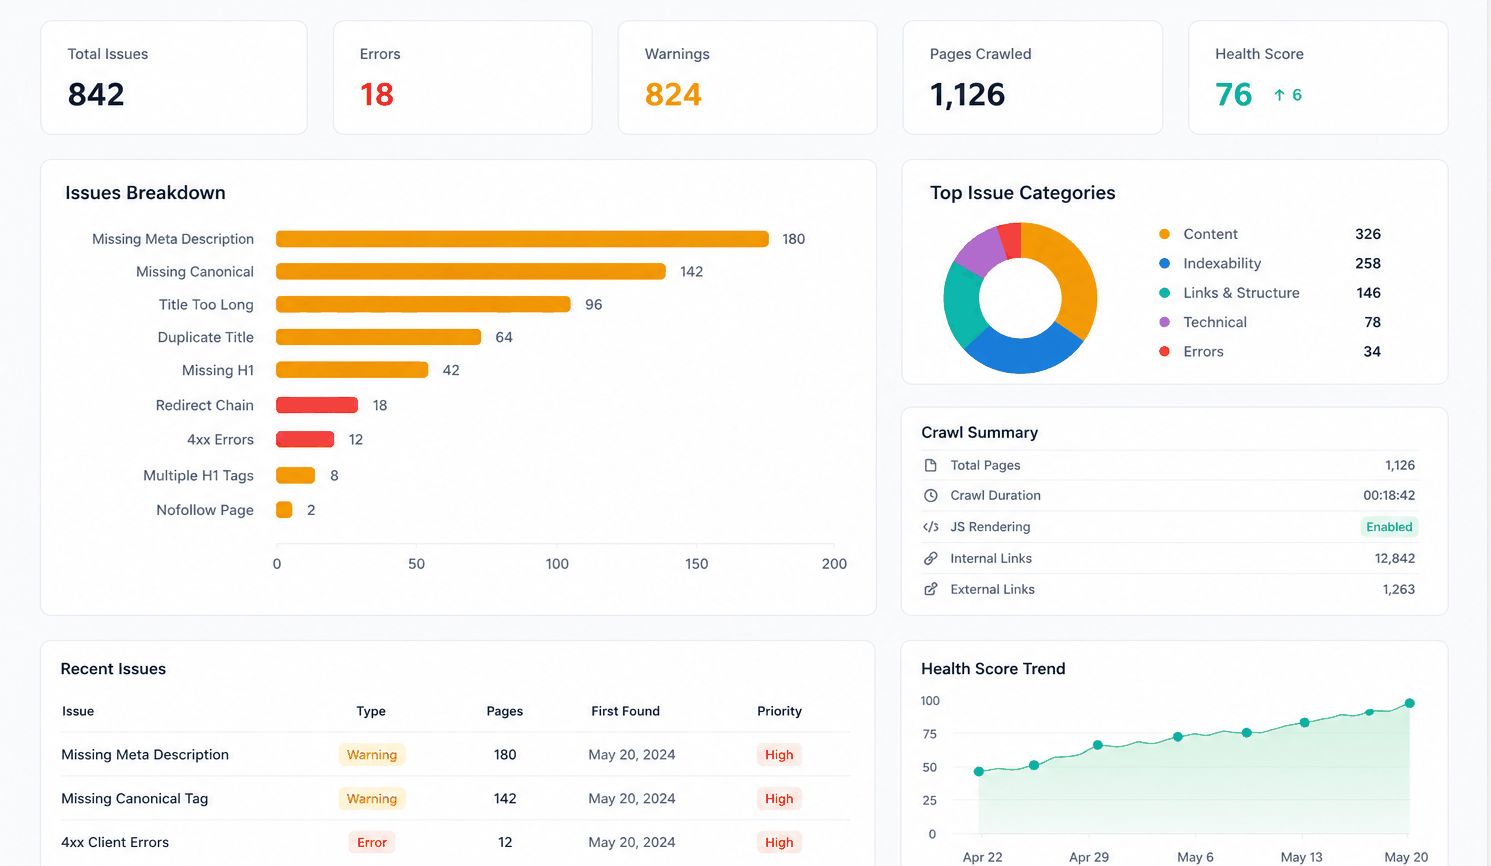Screen dimensions: 1491x866
Task: Click the red Errors count 18 card value
Action: (x=377, y=95)
